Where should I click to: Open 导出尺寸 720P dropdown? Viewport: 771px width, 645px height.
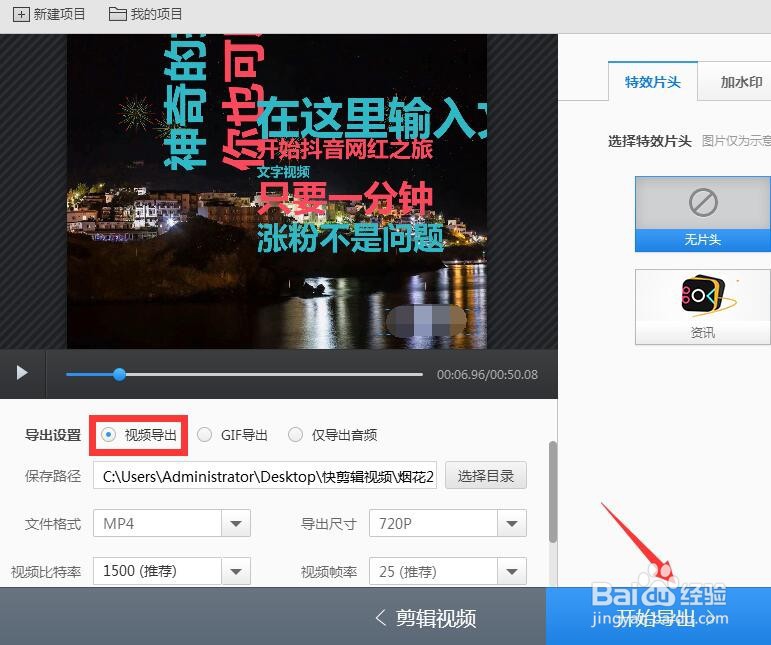coord(447,523)
